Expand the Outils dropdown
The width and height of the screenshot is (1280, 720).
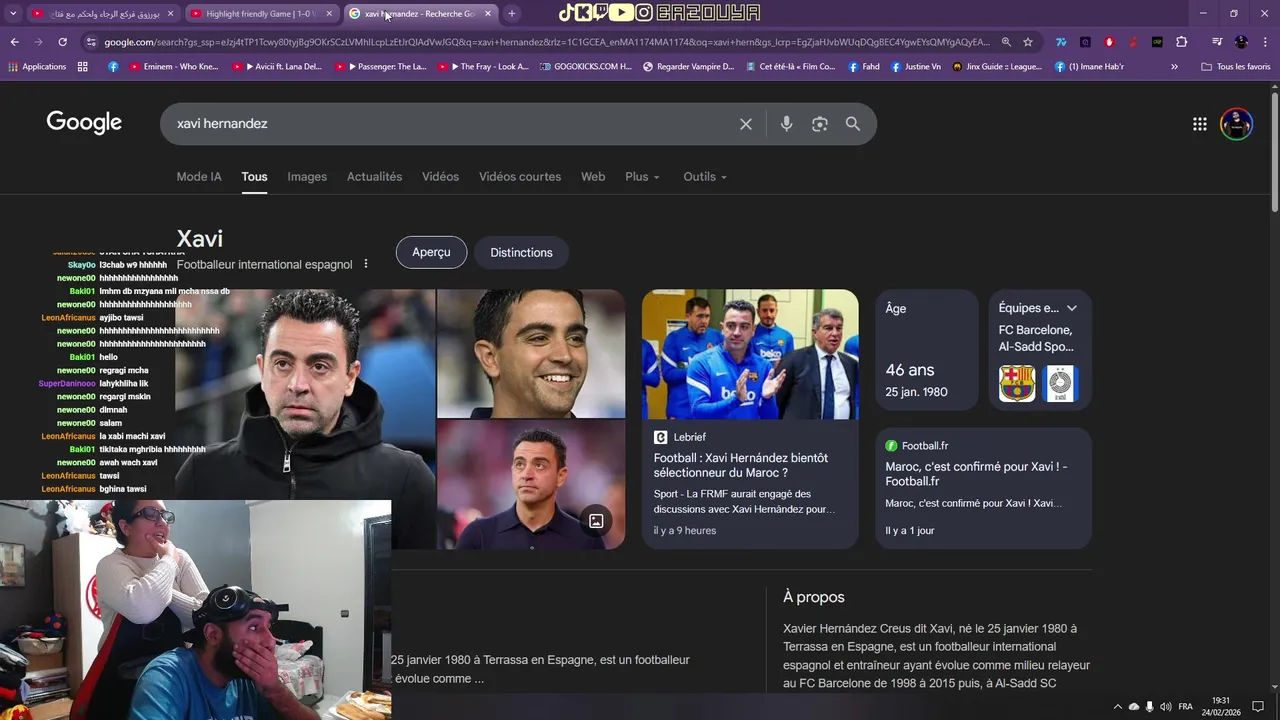pyautogui.click(x=705, y=177)
